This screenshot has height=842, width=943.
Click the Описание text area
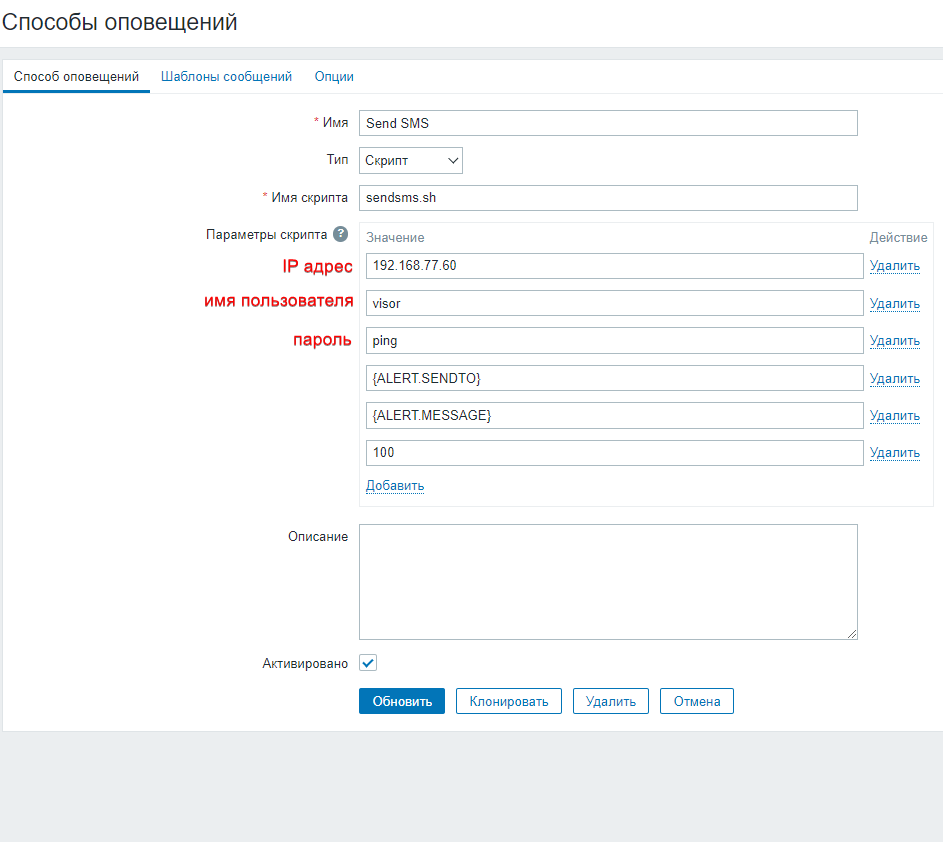click(608, 581)
